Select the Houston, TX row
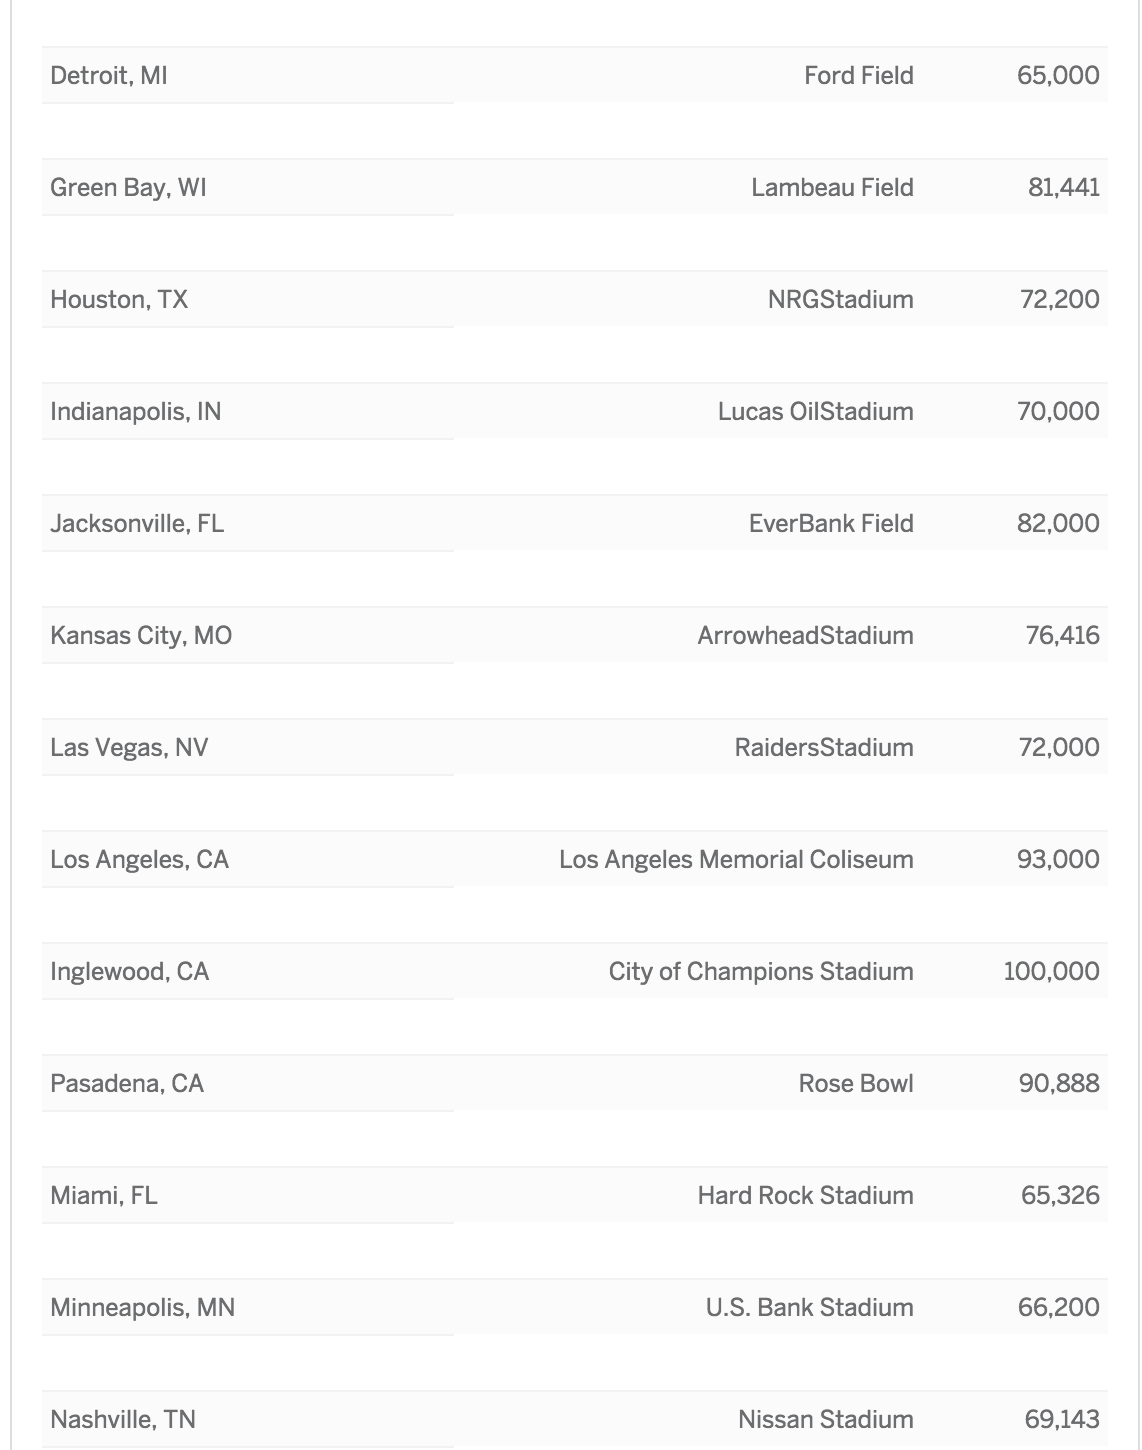Image resolution: width=1142 pixels, height=1450 pixels. click(119, 300)
